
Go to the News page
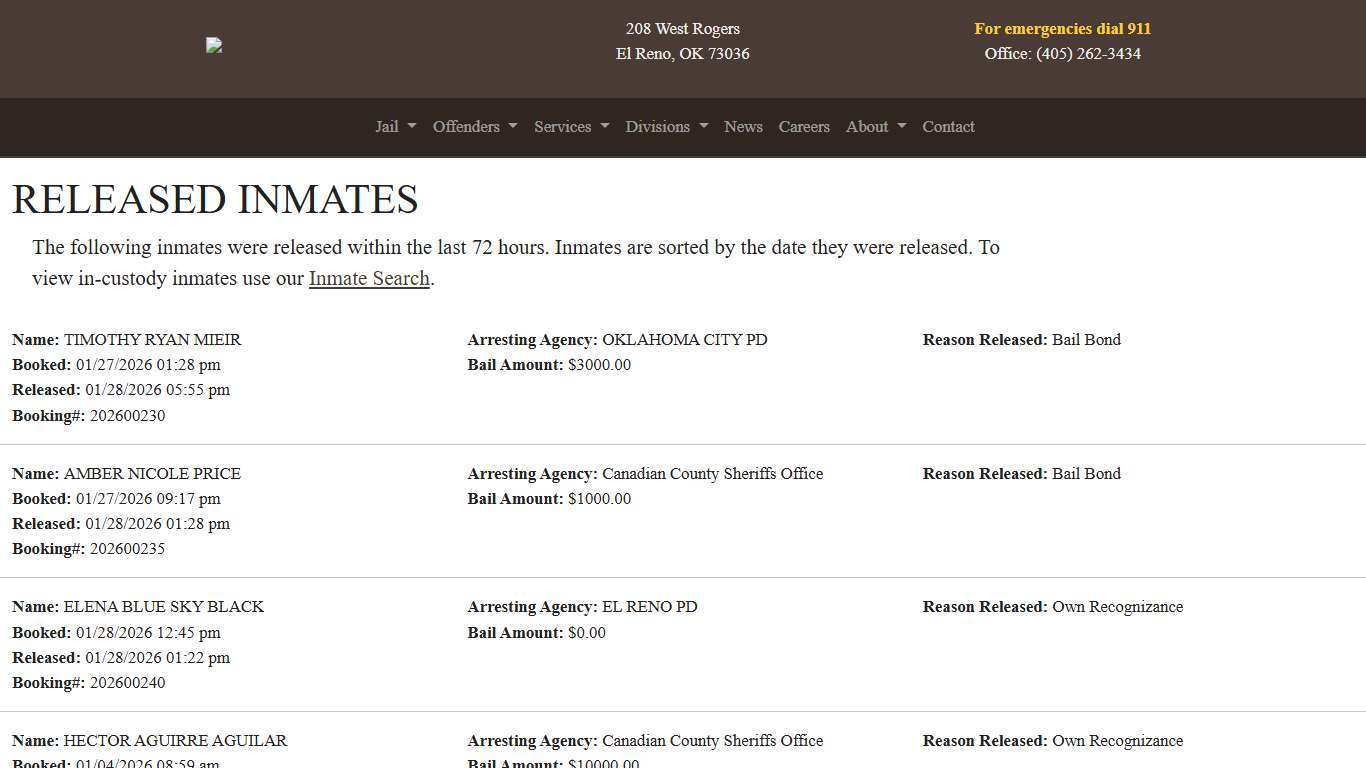point(743,127)
